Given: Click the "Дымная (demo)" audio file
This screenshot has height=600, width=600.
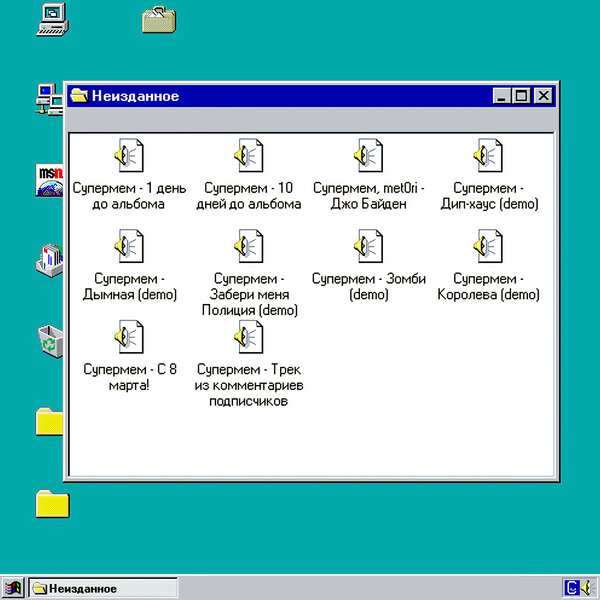Looking at the screenshot, I should tap(130, 247).
